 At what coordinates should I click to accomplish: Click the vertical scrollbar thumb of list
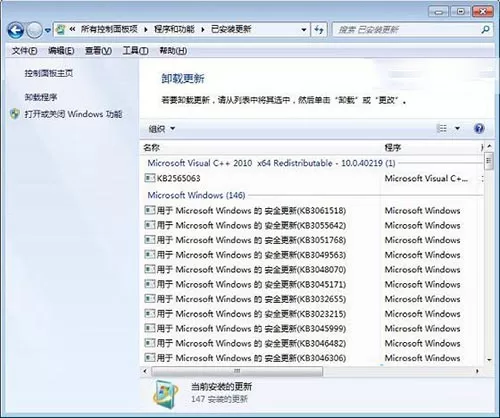(489, 161)
